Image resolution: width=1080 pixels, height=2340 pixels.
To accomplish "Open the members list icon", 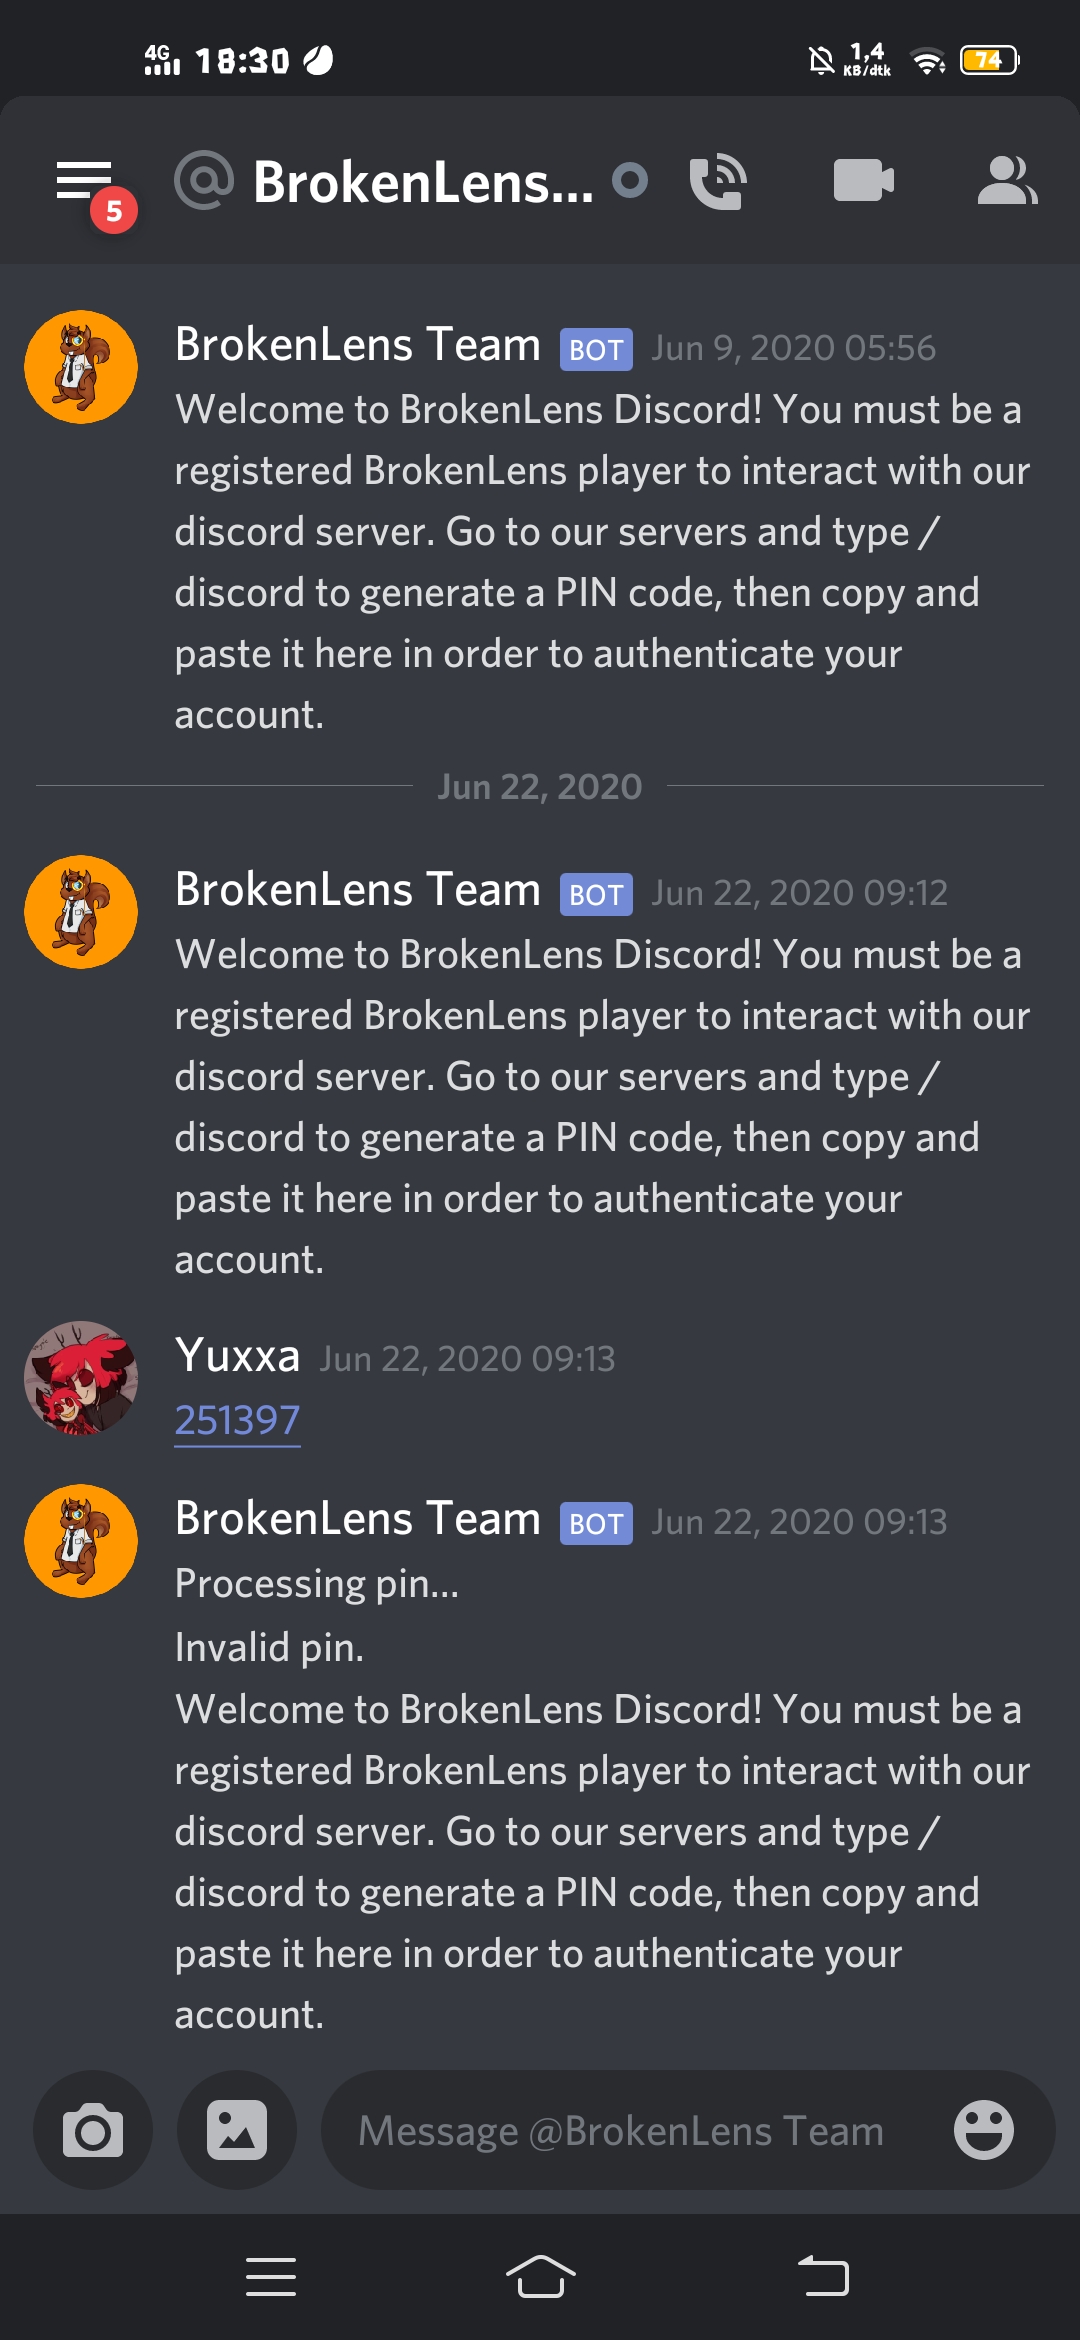I will click(1007, 181).
